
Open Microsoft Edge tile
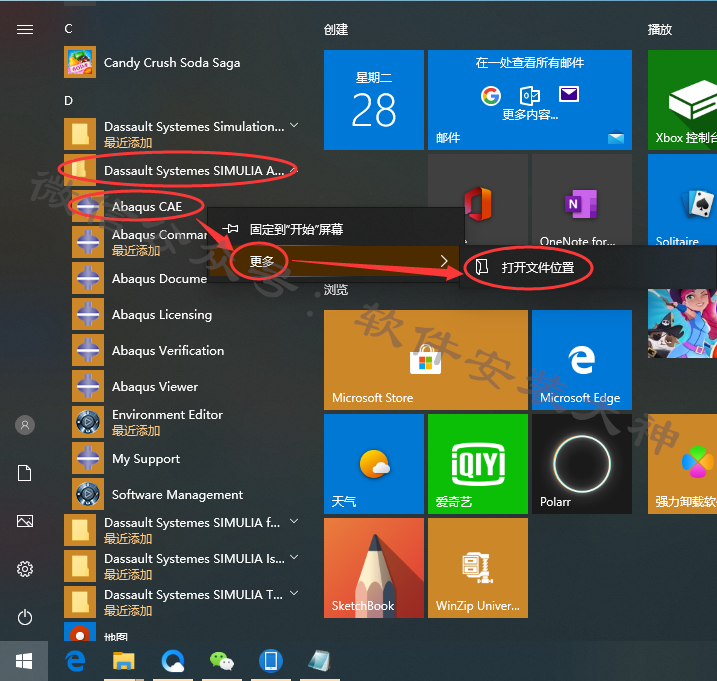tap(582, 360)
